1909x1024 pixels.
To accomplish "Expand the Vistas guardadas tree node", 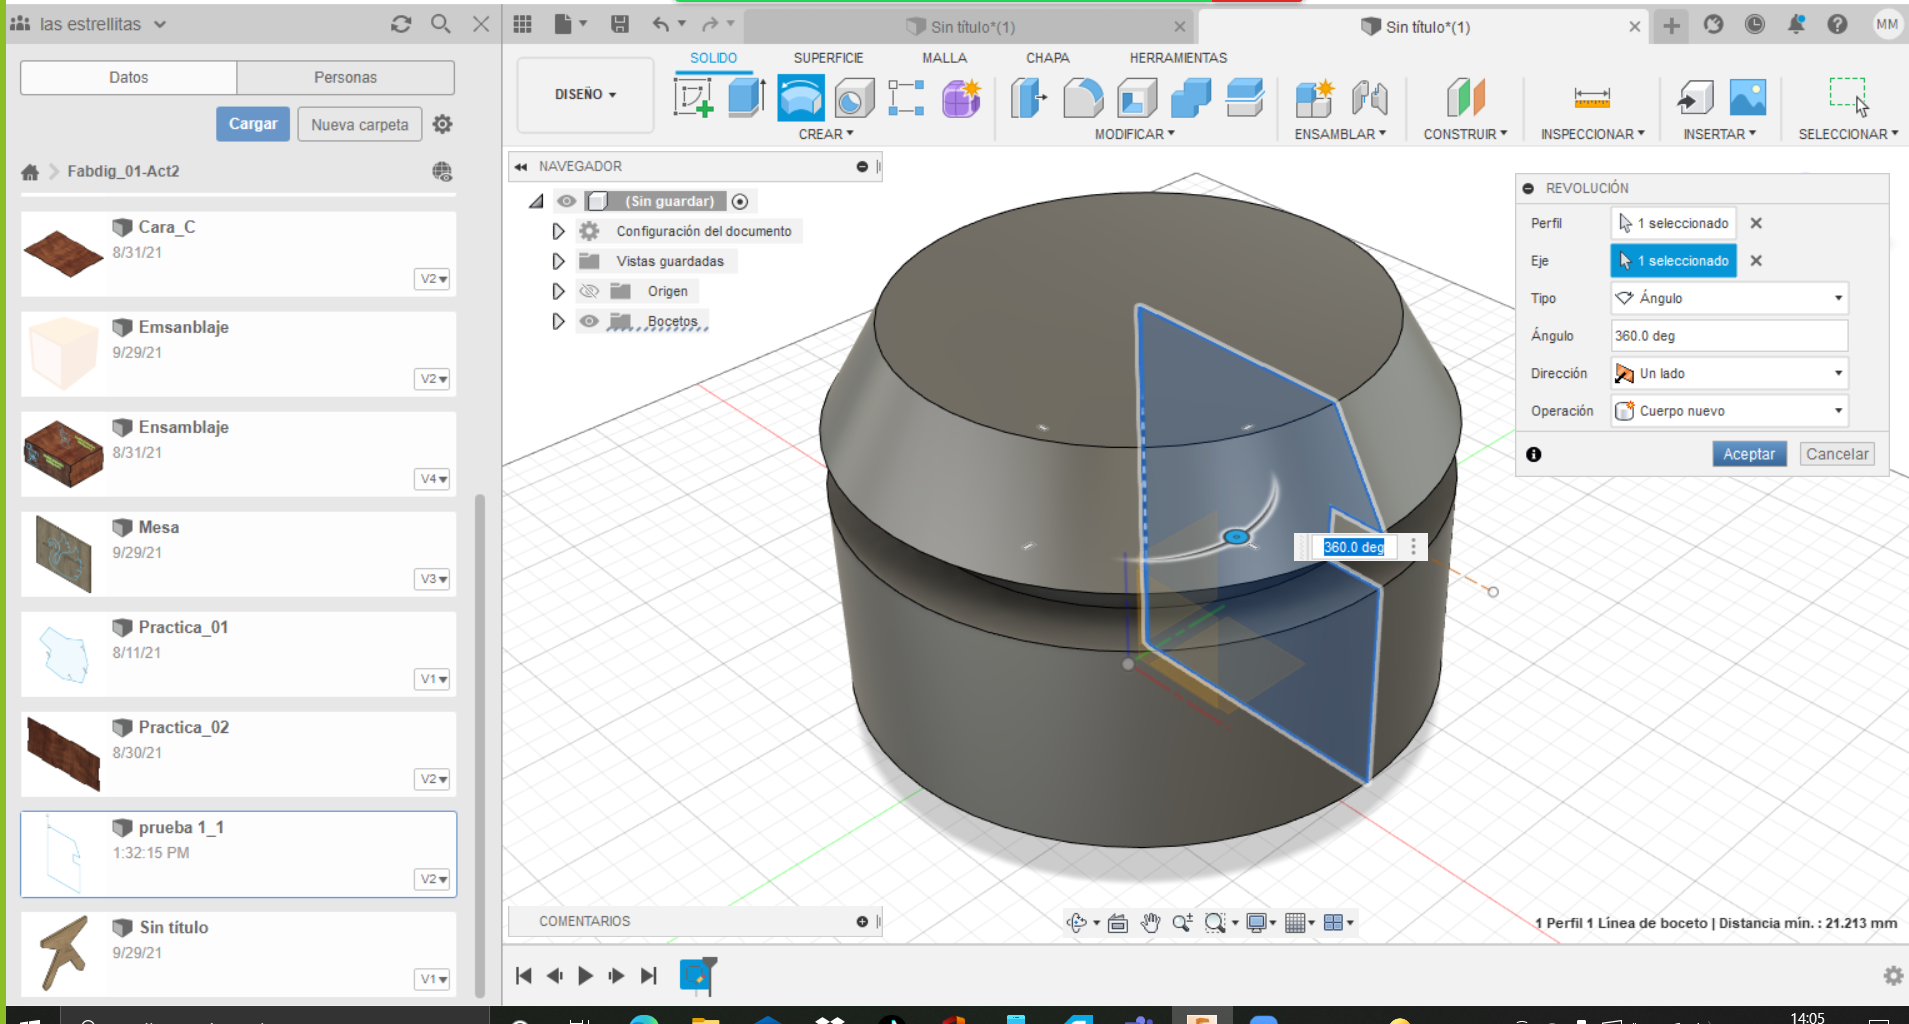I will pyautogui.click(x=558, y=261).
